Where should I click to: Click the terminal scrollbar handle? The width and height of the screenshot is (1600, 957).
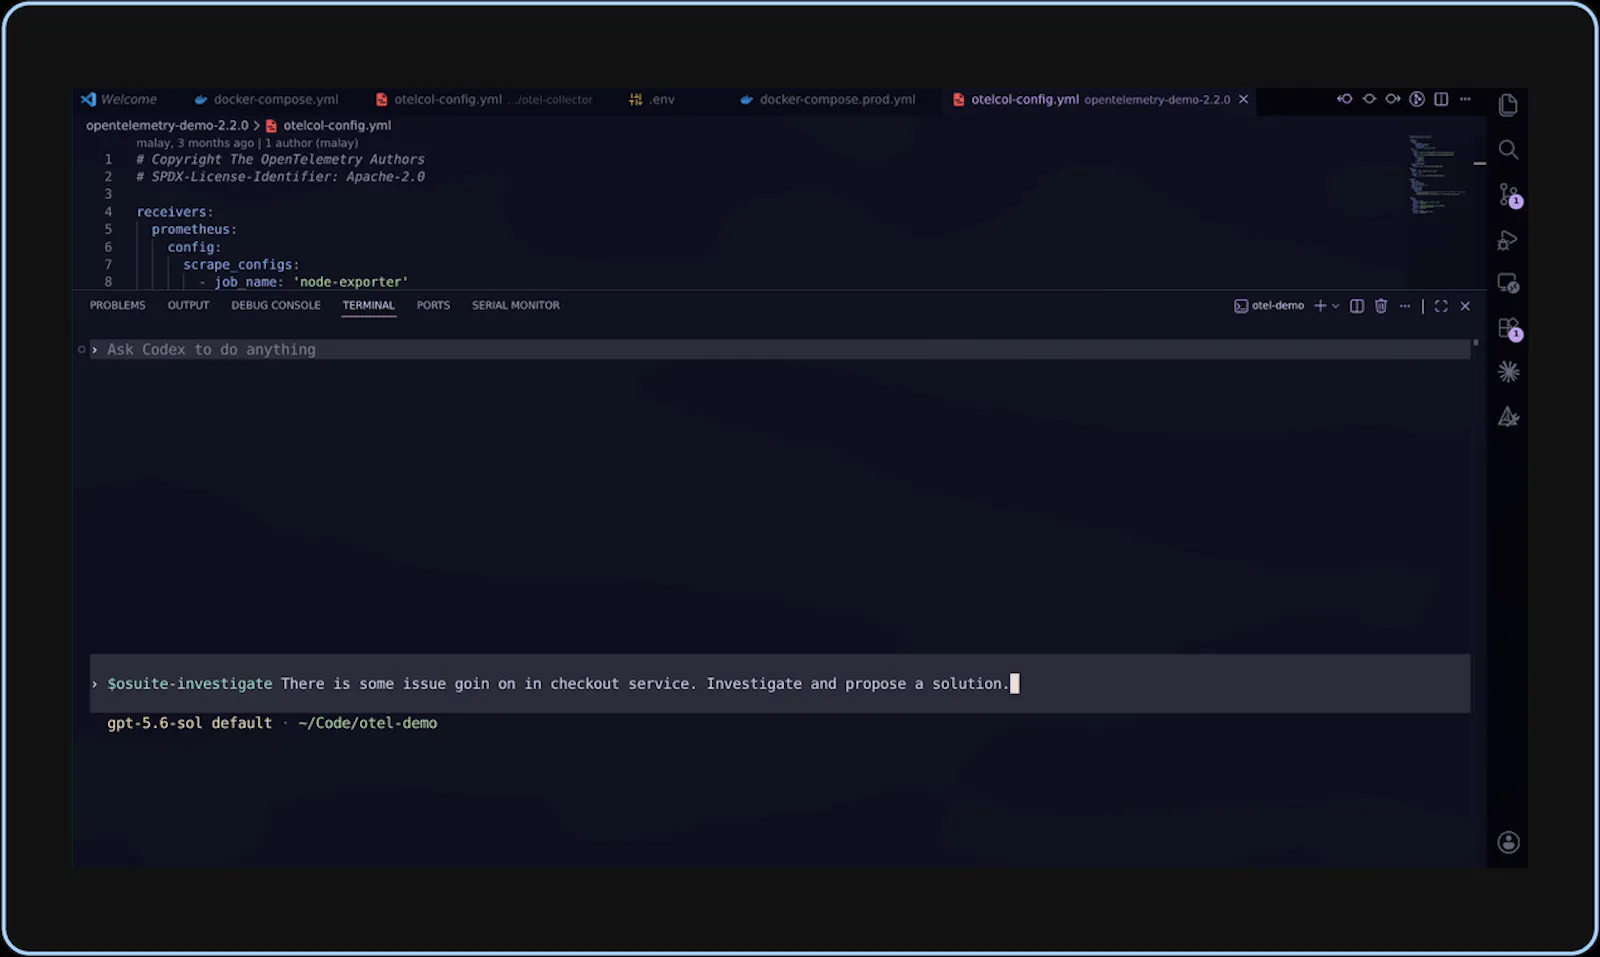[1475, 343]
